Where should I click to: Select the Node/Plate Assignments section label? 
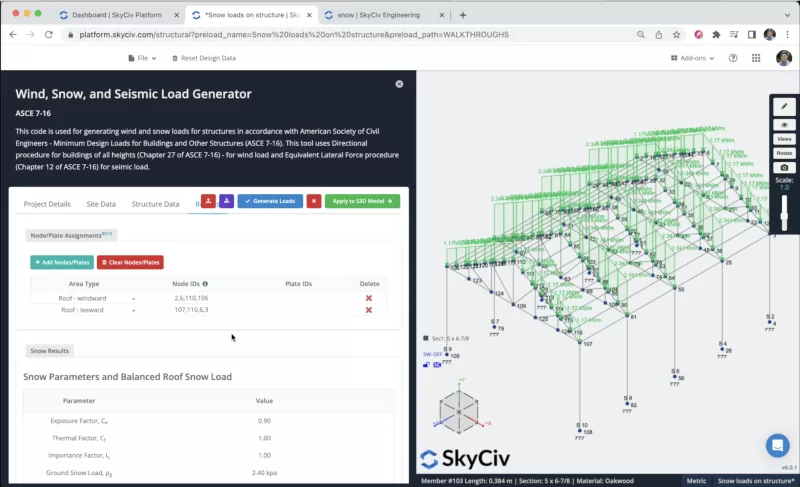[x=71, y=235]
